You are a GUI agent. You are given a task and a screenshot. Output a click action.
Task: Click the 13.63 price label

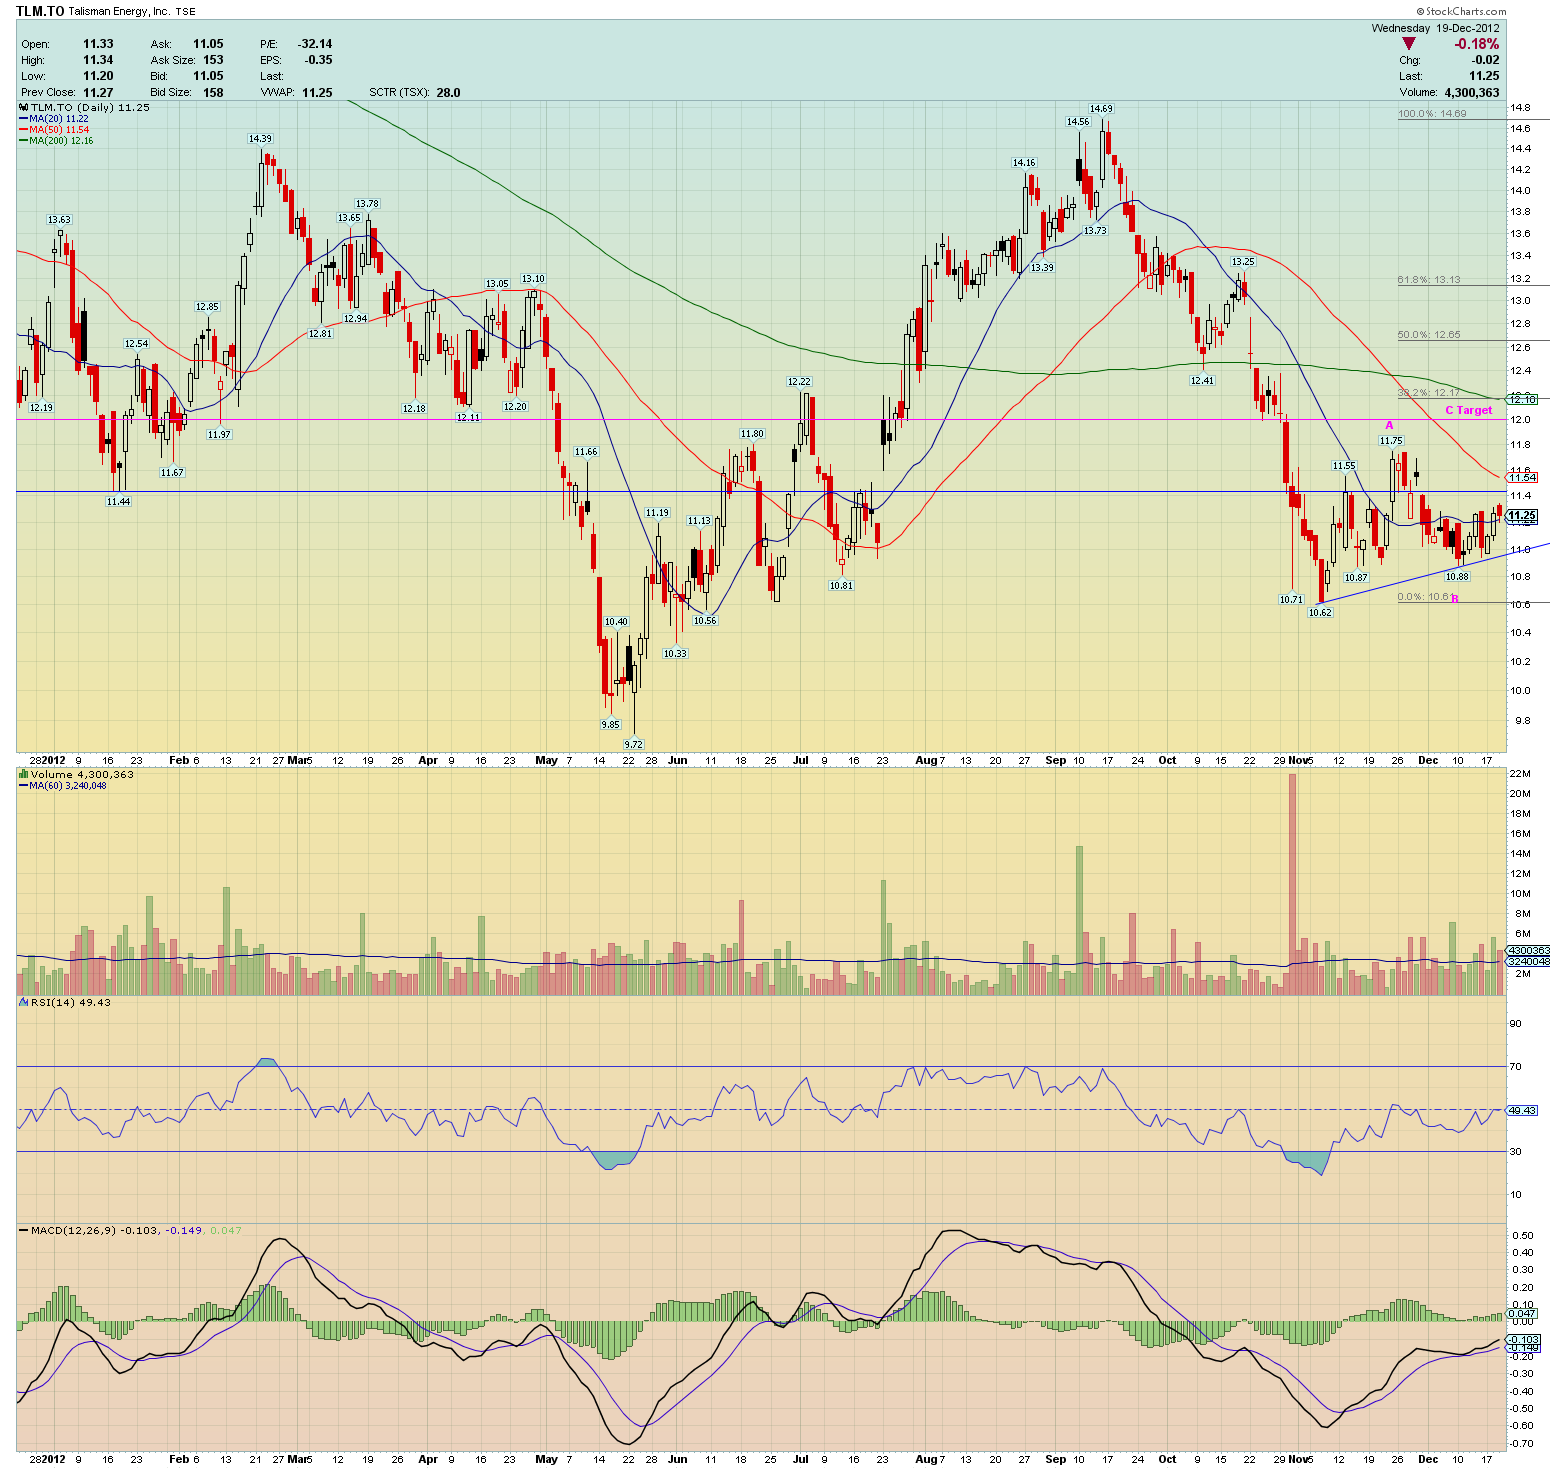point(59,220)
